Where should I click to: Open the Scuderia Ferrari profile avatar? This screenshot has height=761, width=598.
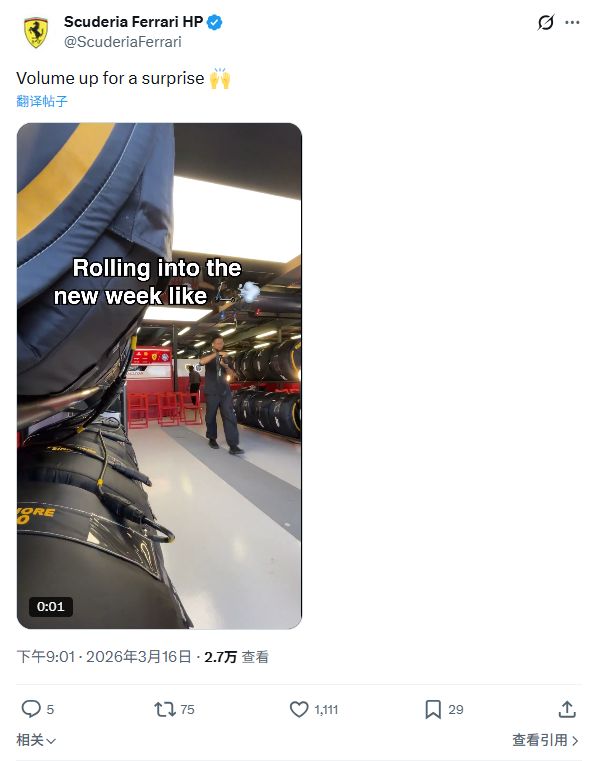[36, 32]
